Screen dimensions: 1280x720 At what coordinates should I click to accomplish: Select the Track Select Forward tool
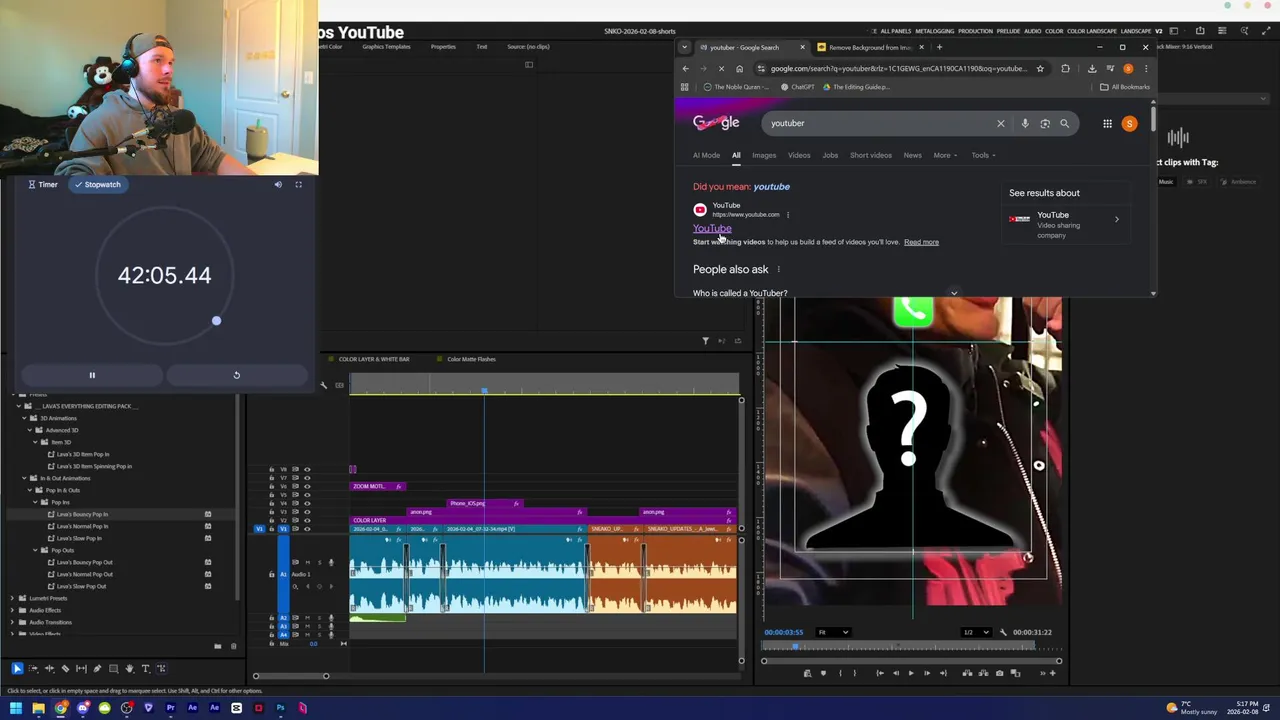tap(33, 668)
